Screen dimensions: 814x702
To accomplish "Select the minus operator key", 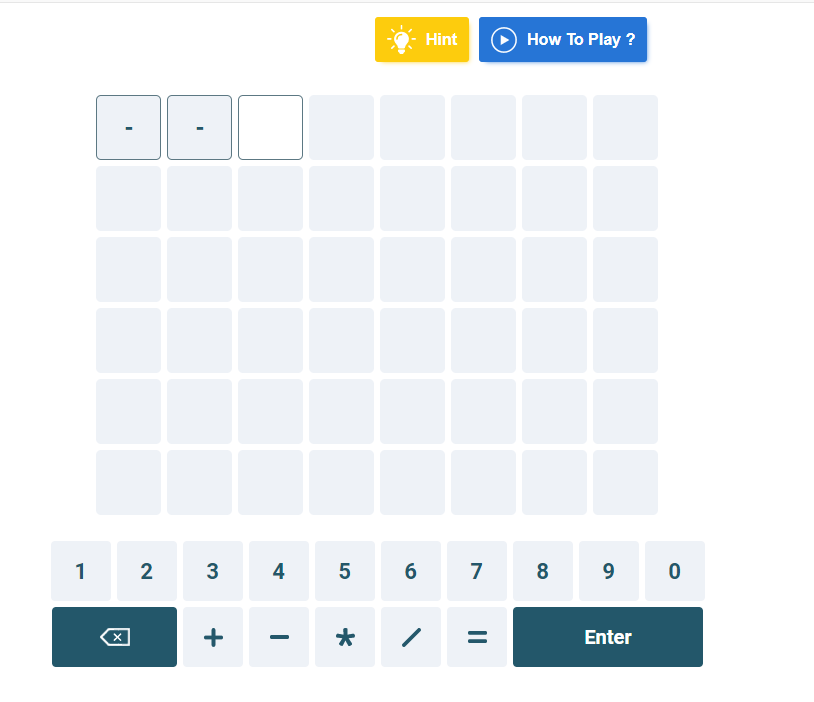I will 279,637.
